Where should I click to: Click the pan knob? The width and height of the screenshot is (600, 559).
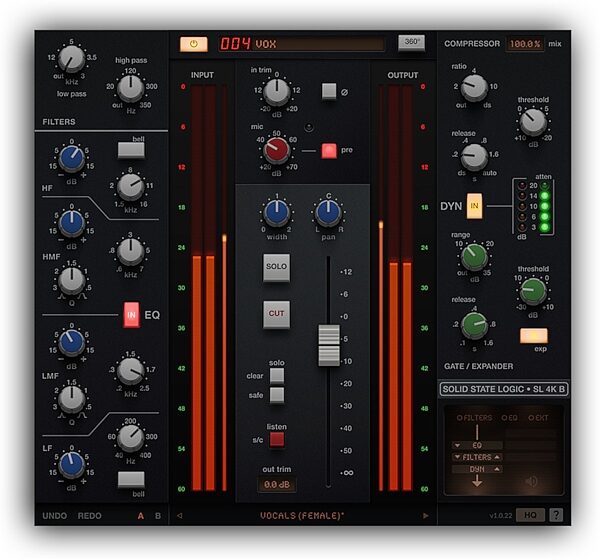pos(328,213)
